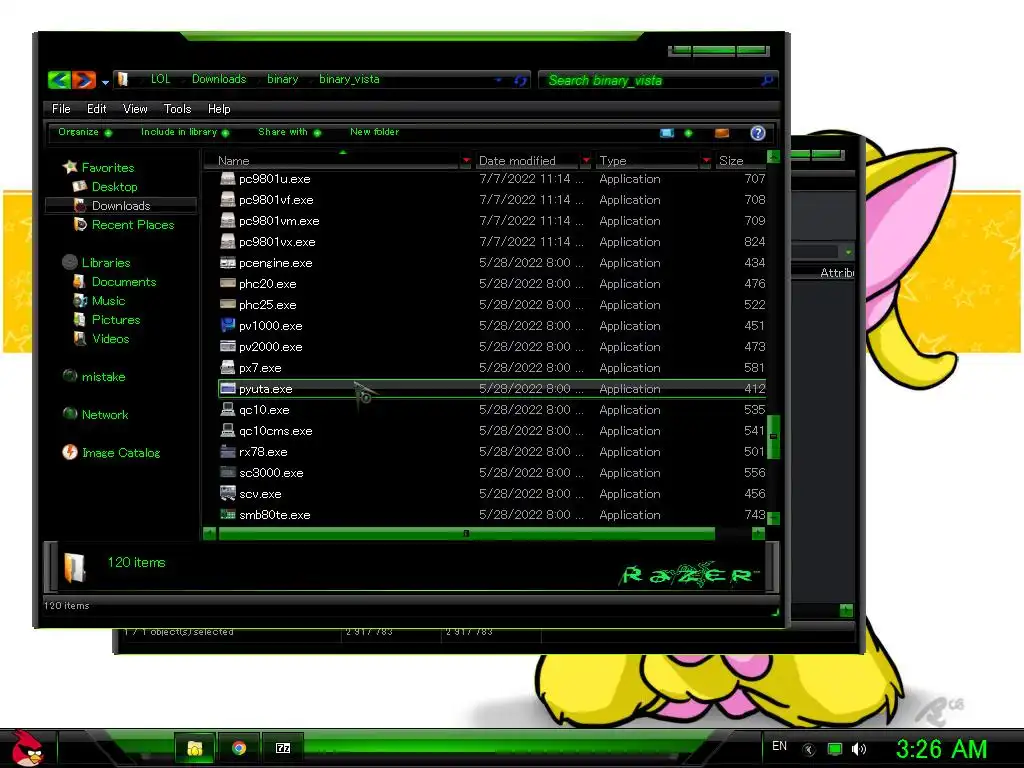
Task: Open the Share with dropdown
Action: (289, 132)
